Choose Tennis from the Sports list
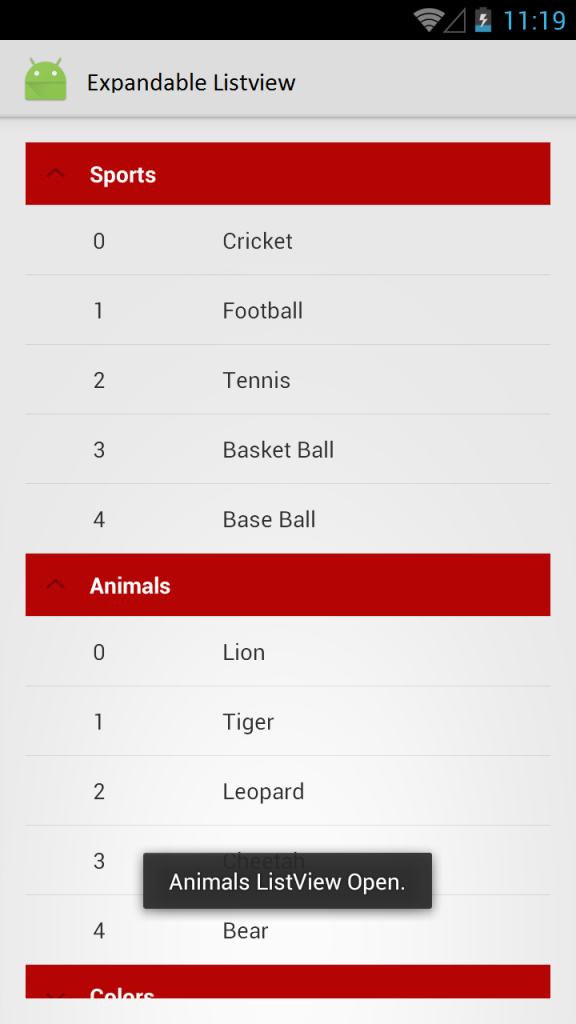The width and height of the screenshot is (576, 1024). point(288,379)
